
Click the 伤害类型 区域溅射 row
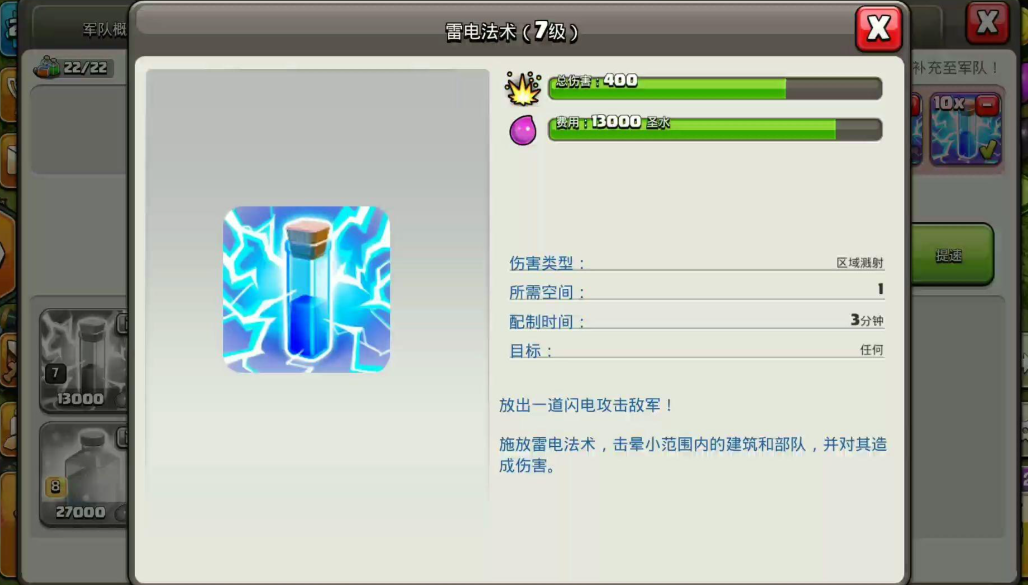[x=696, y=262]
